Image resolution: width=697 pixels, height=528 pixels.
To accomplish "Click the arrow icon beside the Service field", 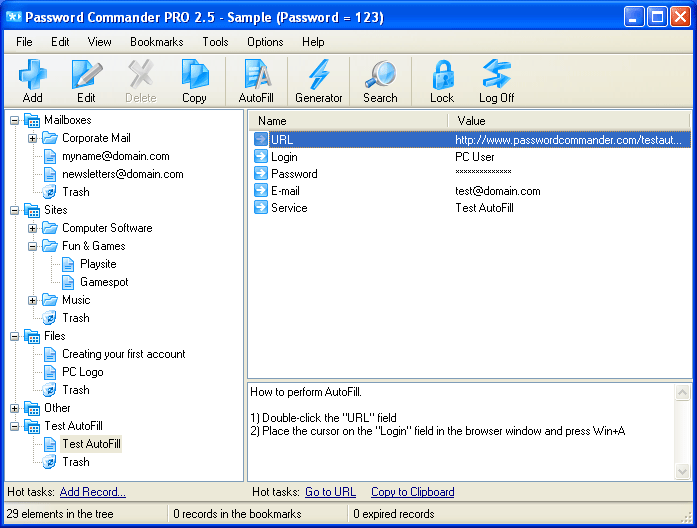I will (261, 208).
